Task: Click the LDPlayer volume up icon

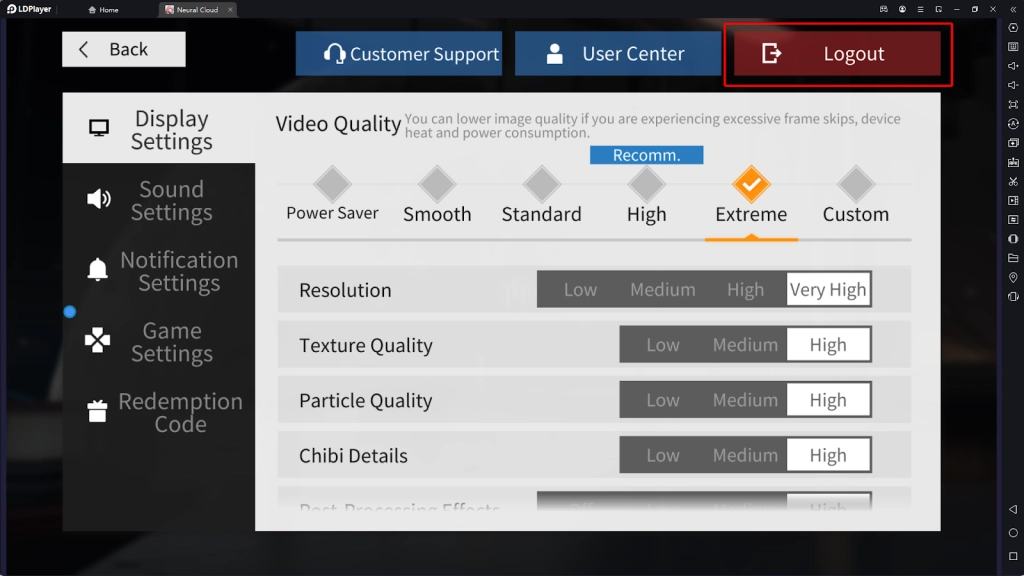Action: pos(1013,66)
